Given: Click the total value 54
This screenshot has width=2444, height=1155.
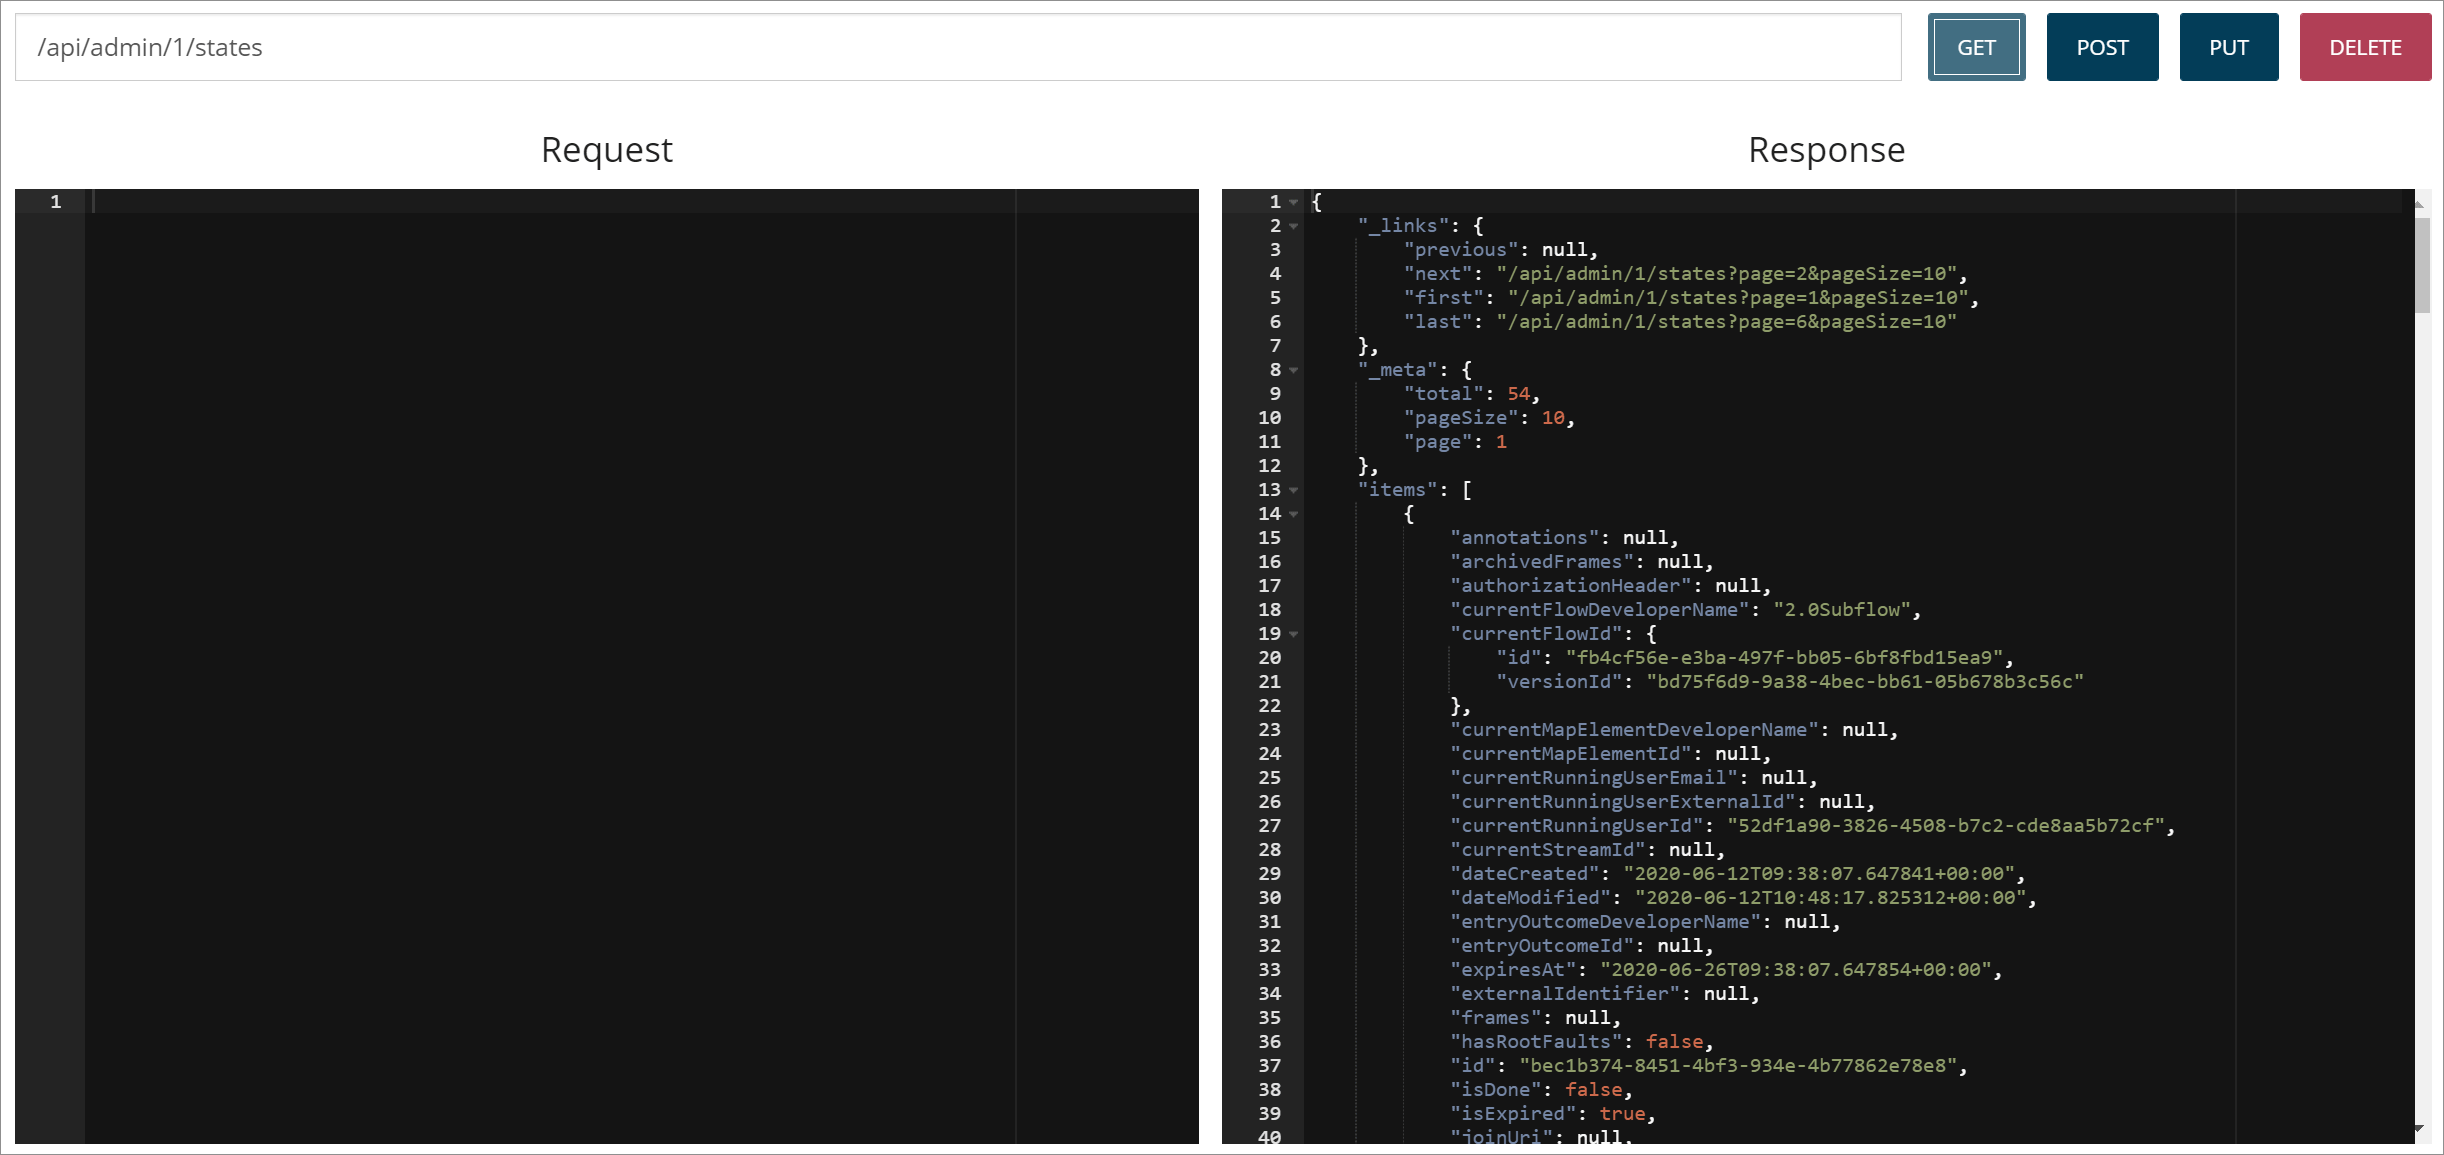Looking at the screenshot, I should [x=1519, y=393].
